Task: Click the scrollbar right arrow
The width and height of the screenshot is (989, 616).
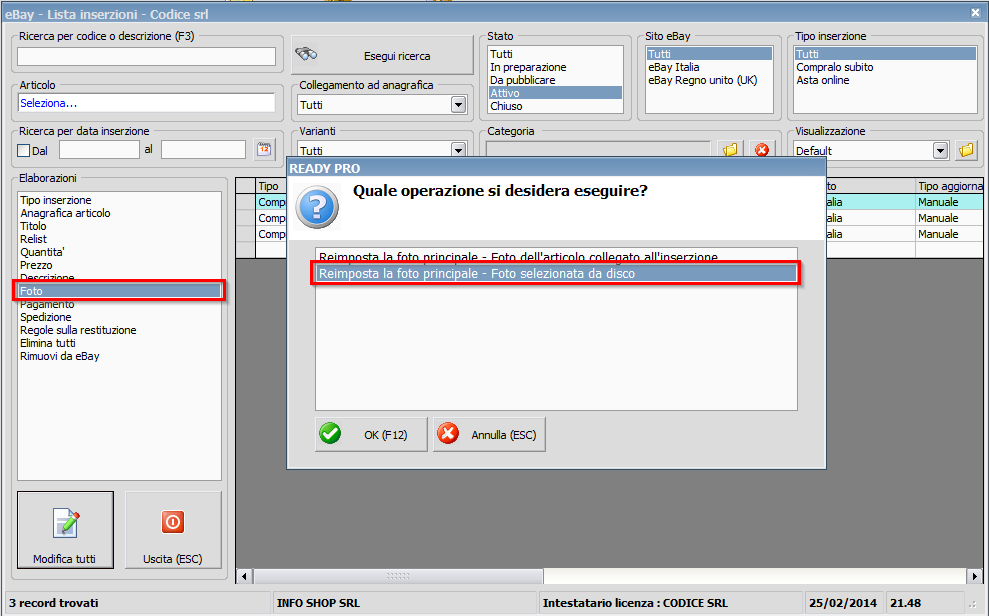Action: click(974, 576)
